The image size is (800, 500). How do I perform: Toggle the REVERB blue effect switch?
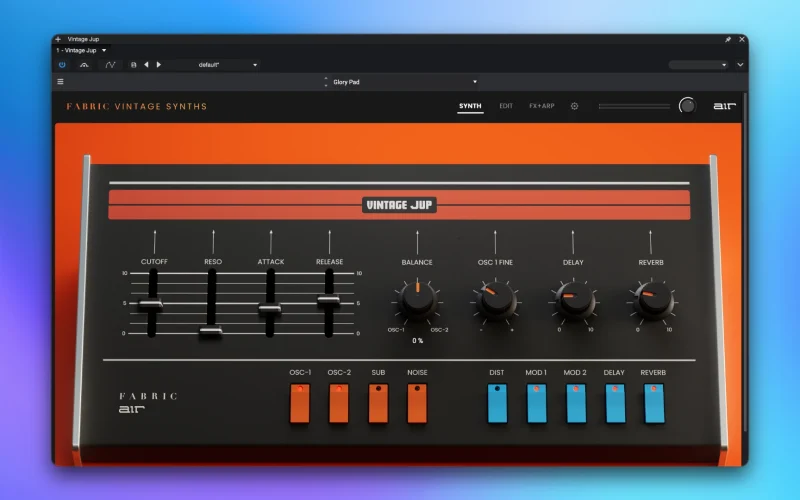coord(655,404)
